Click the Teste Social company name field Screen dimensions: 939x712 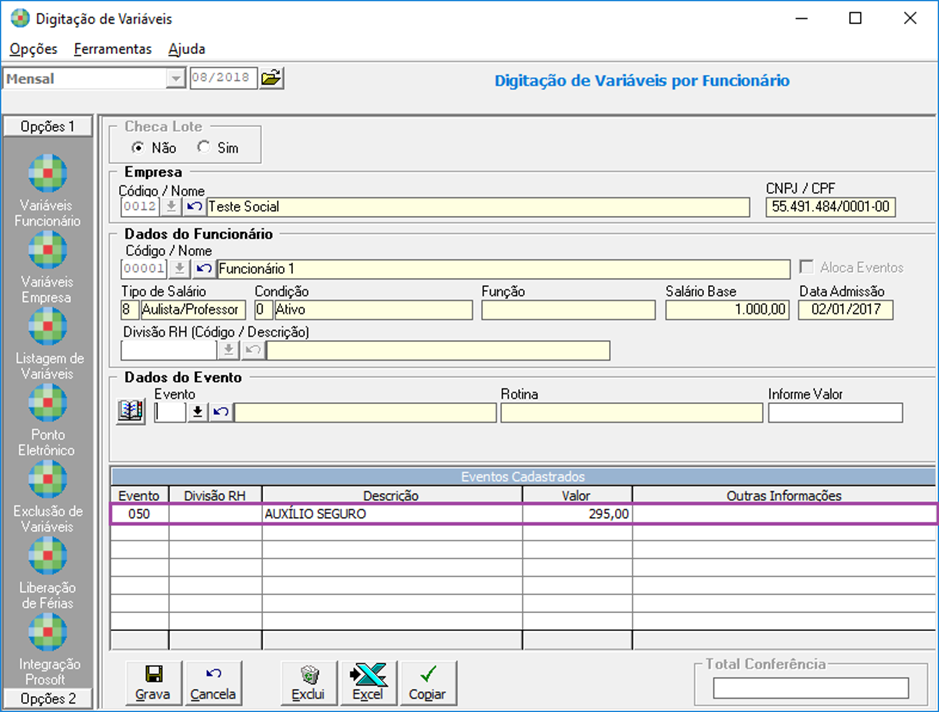tap(478, 207)
